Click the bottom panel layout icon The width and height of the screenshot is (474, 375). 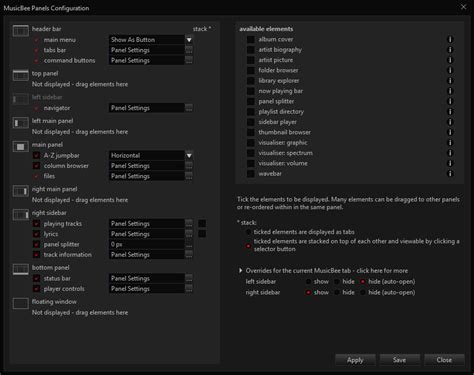point(21,269)
